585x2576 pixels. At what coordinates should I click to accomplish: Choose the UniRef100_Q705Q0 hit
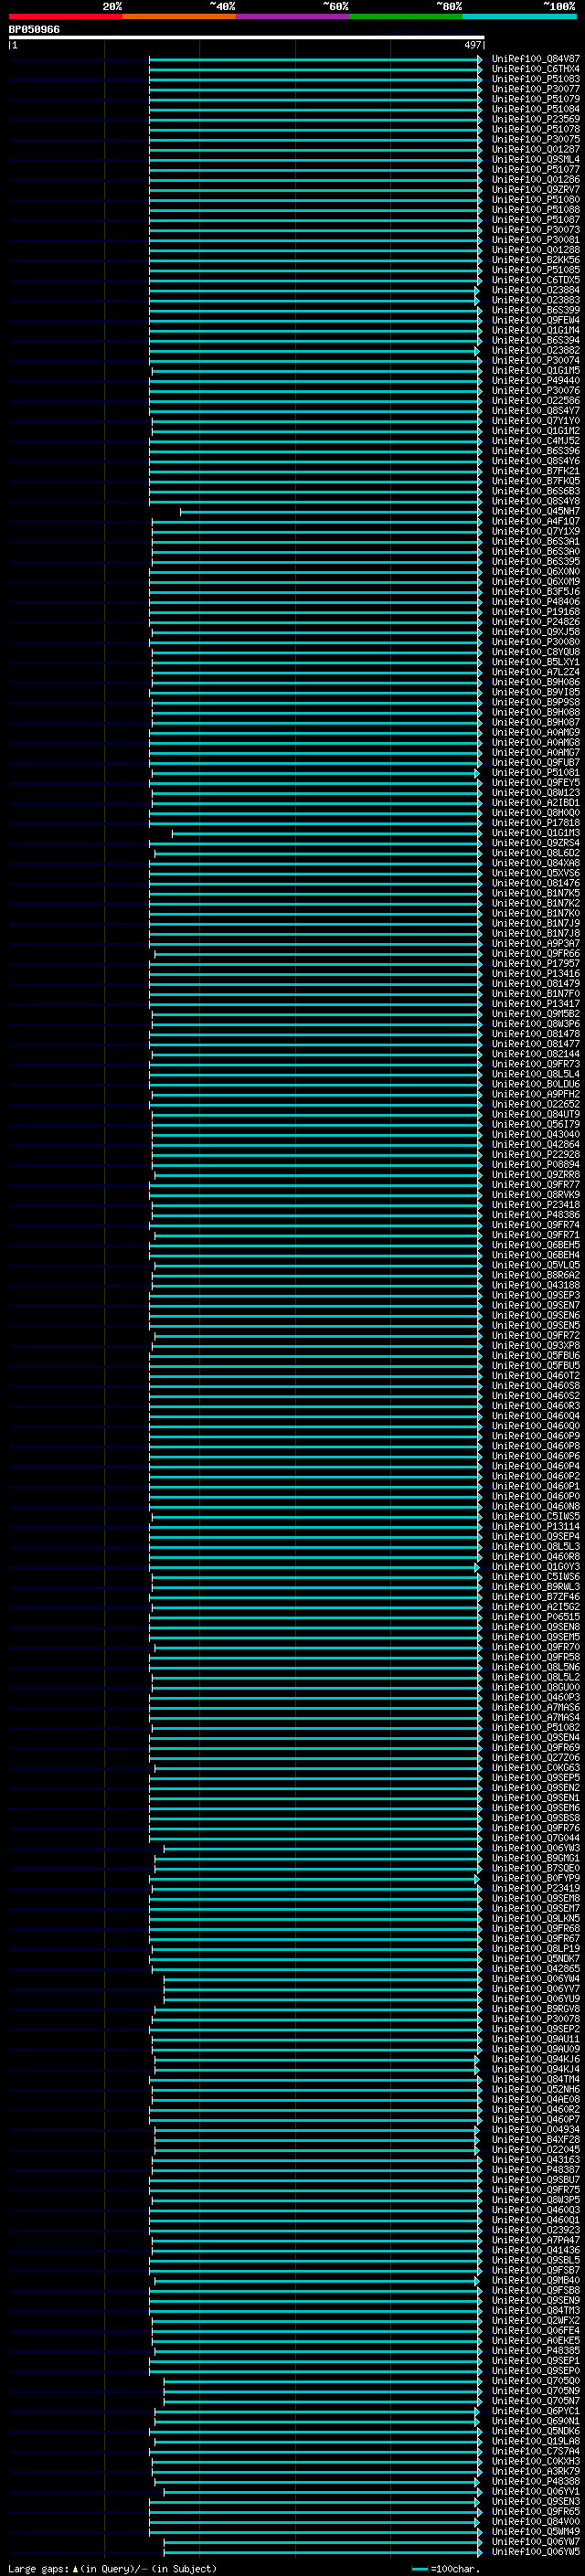(535, 2381)
